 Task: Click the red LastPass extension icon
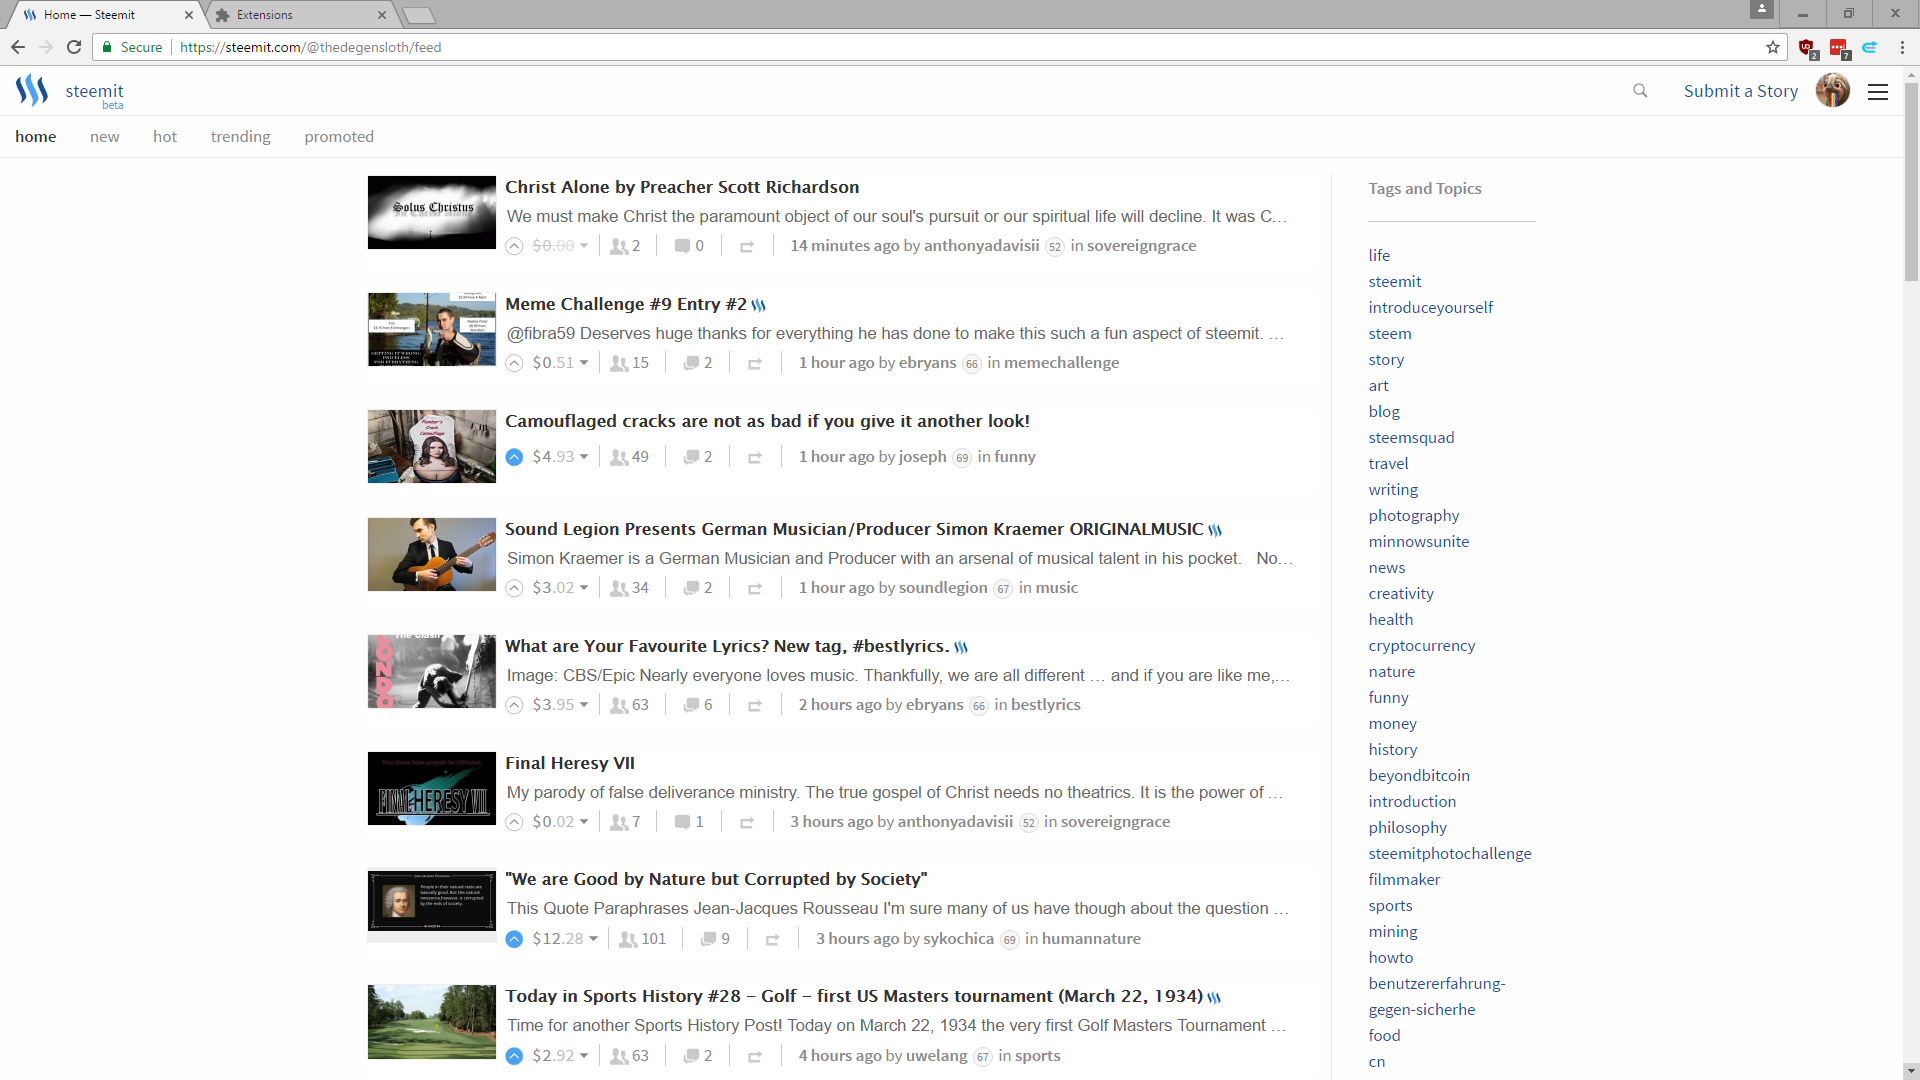(1838, 47)
